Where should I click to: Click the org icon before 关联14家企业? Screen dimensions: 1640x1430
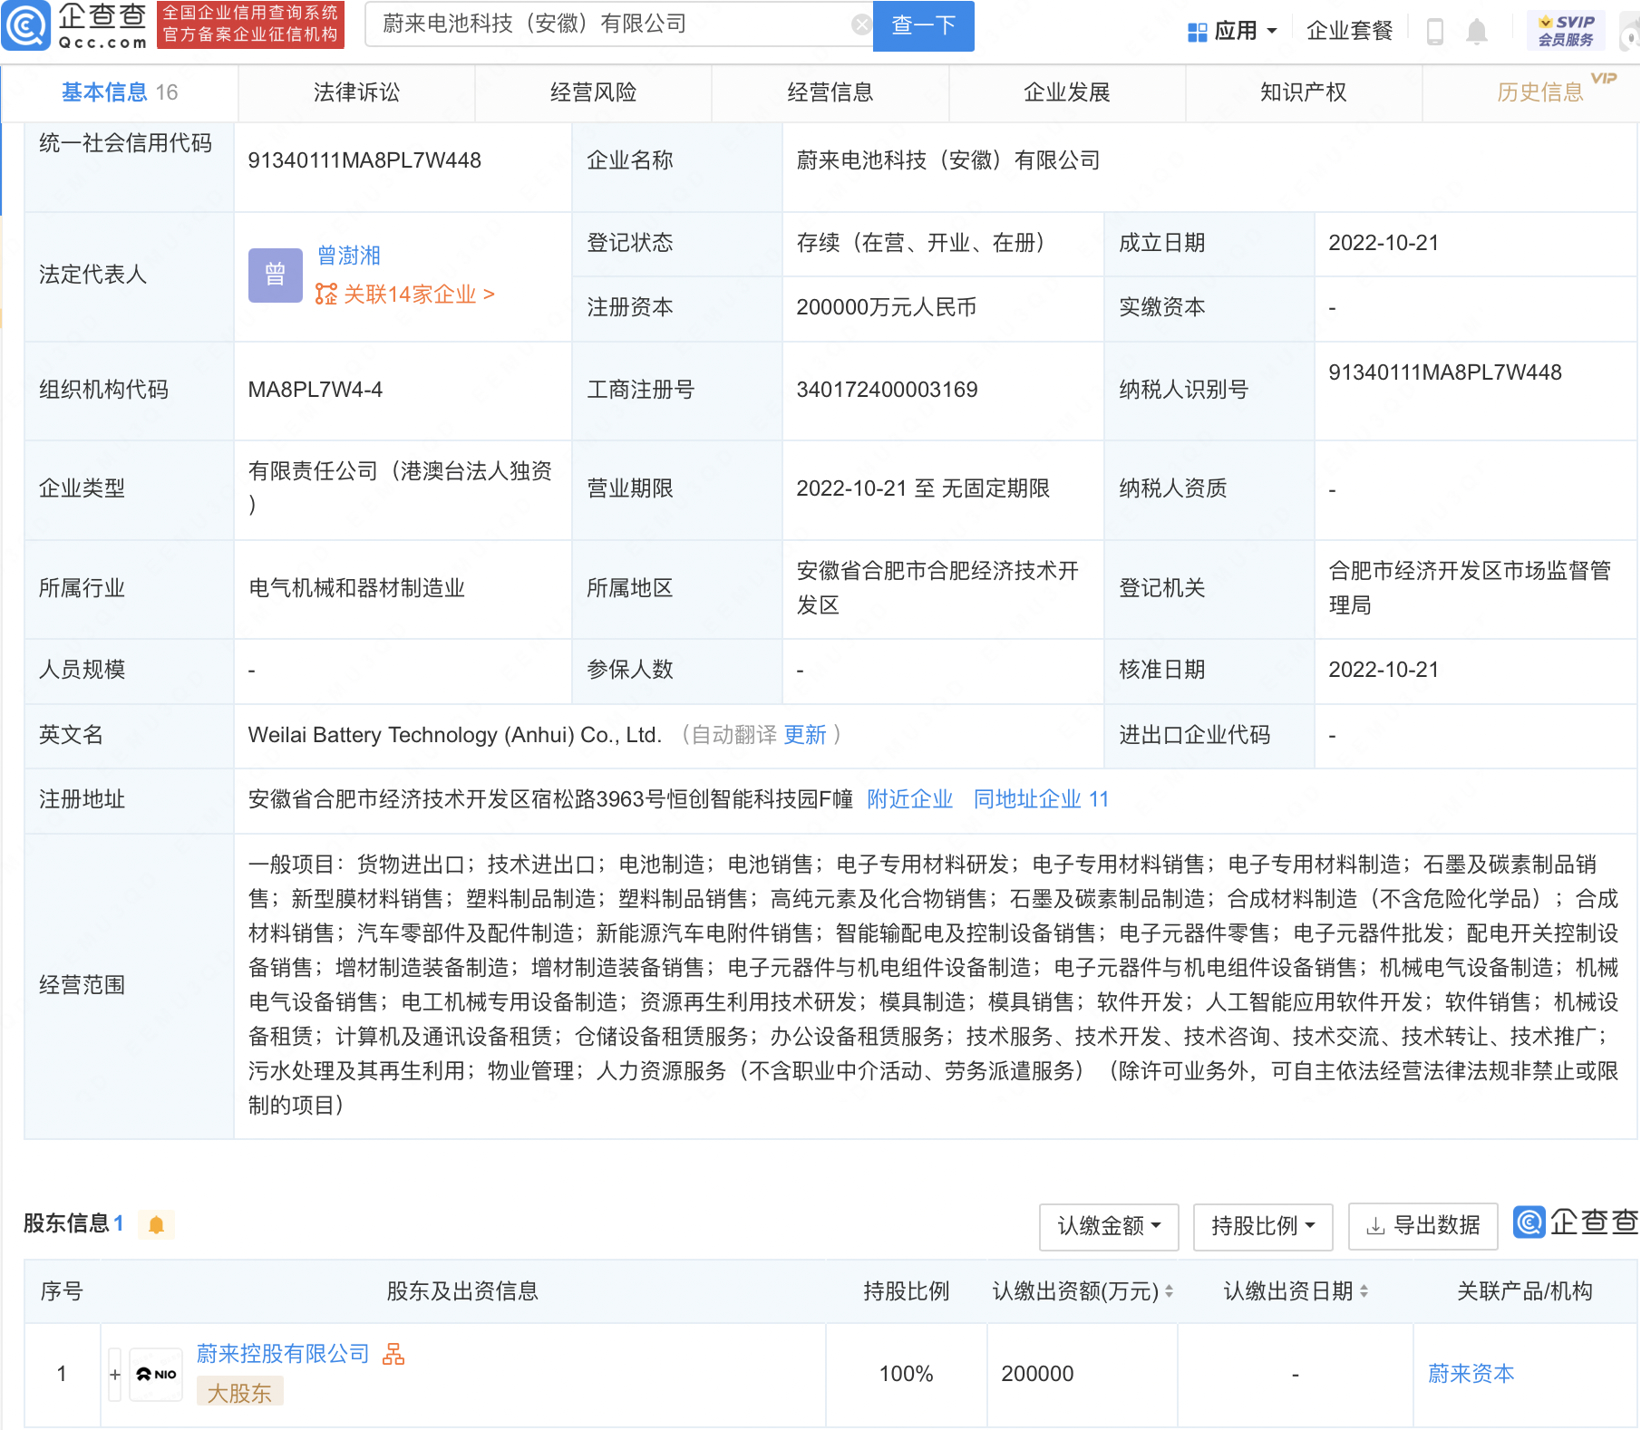(323, 295)
